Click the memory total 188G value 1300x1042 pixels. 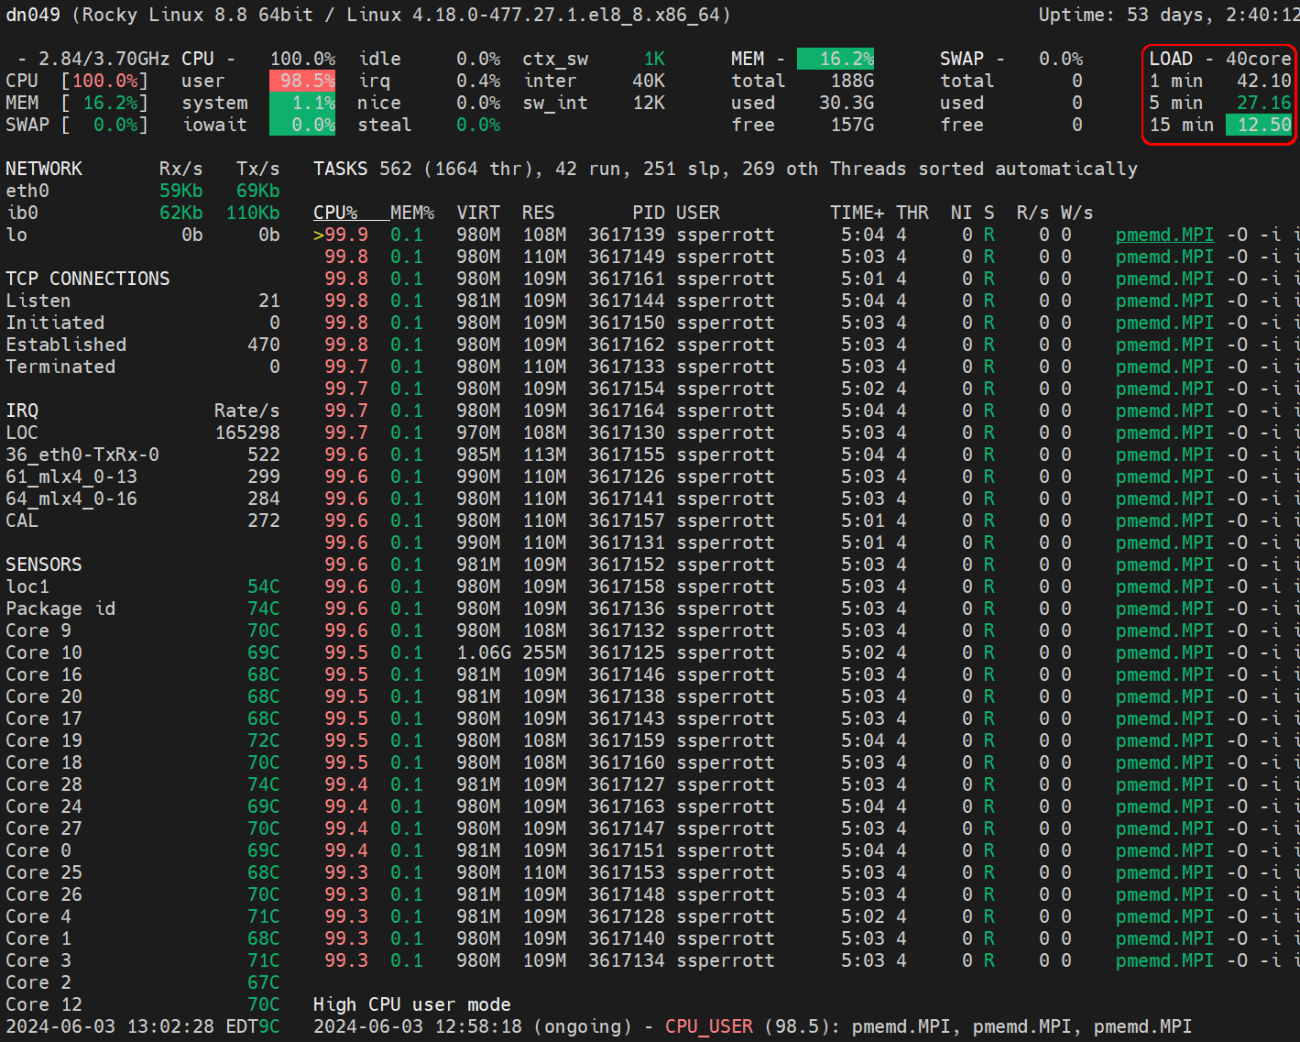click(852, 81)
